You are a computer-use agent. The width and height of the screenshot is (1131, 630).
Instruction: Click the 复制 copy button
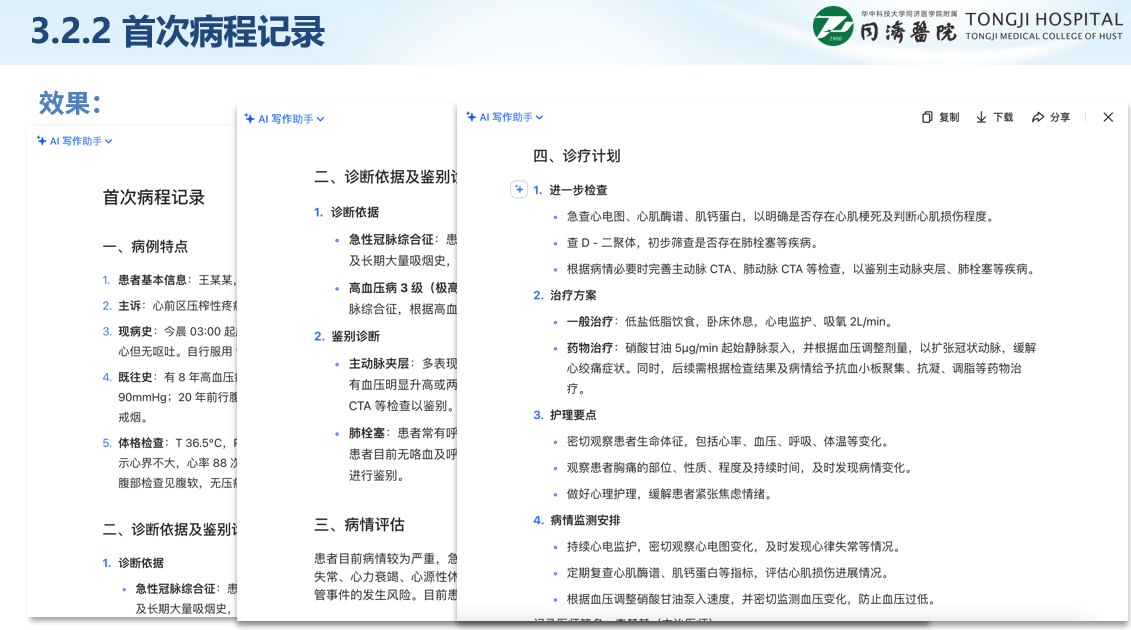(x=941, y=117)
